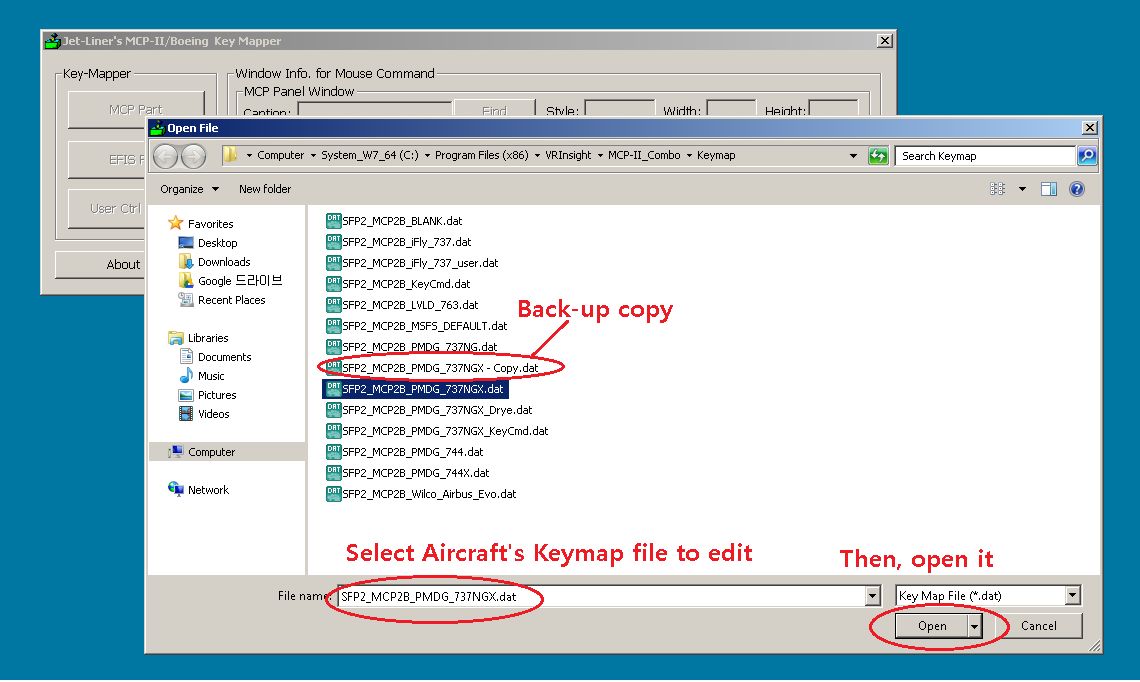Select SFP2_MCP2B_PMDG_737NGX - Copy.dat file
Screen dimensions: 1140x682
pos(432,368)
